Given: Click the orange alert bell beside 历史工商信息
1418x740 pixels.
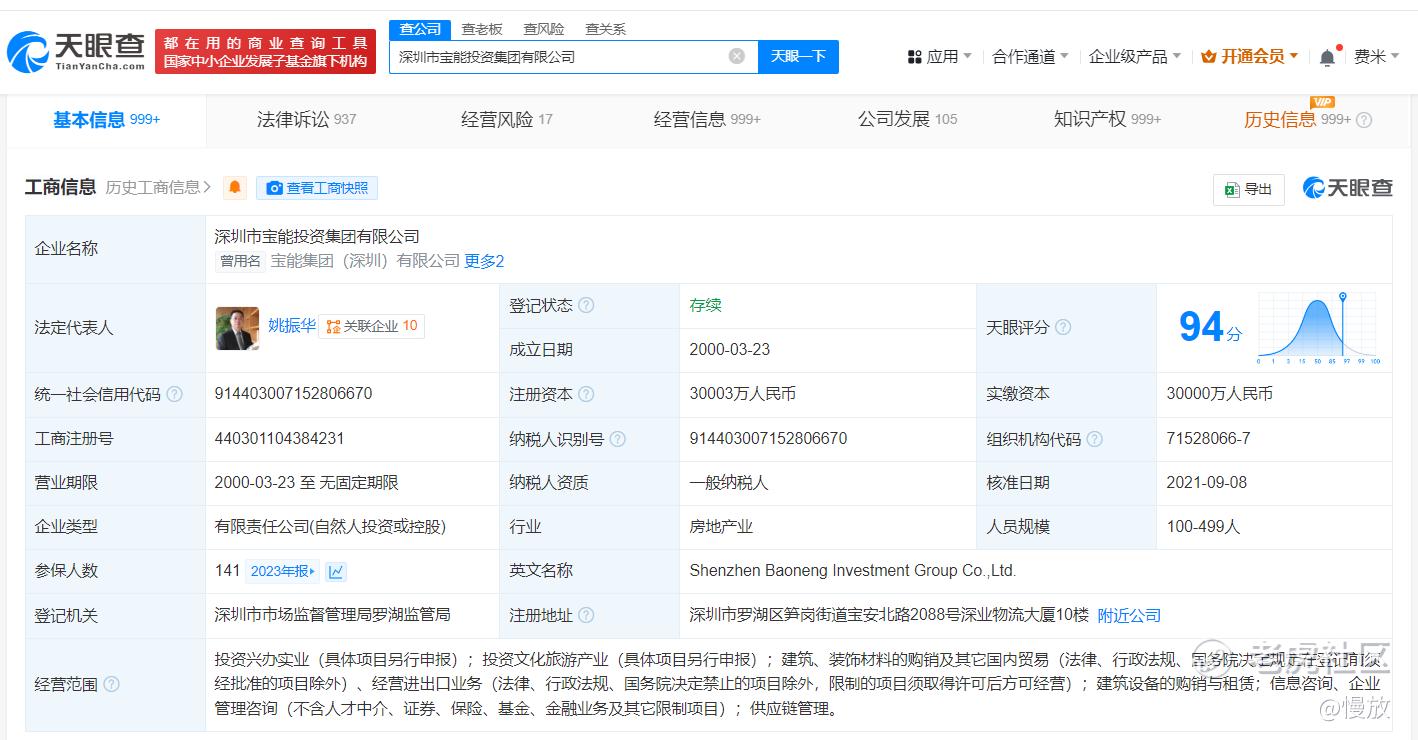Looking at the screenshot, I should pos(235,187).
